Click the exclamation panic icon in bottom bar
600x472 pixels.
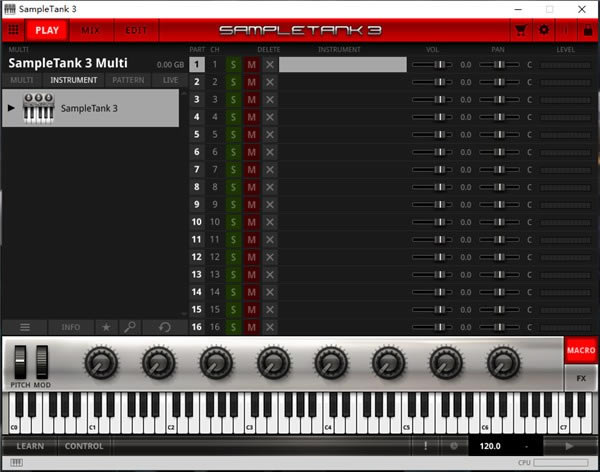point(426,446)
